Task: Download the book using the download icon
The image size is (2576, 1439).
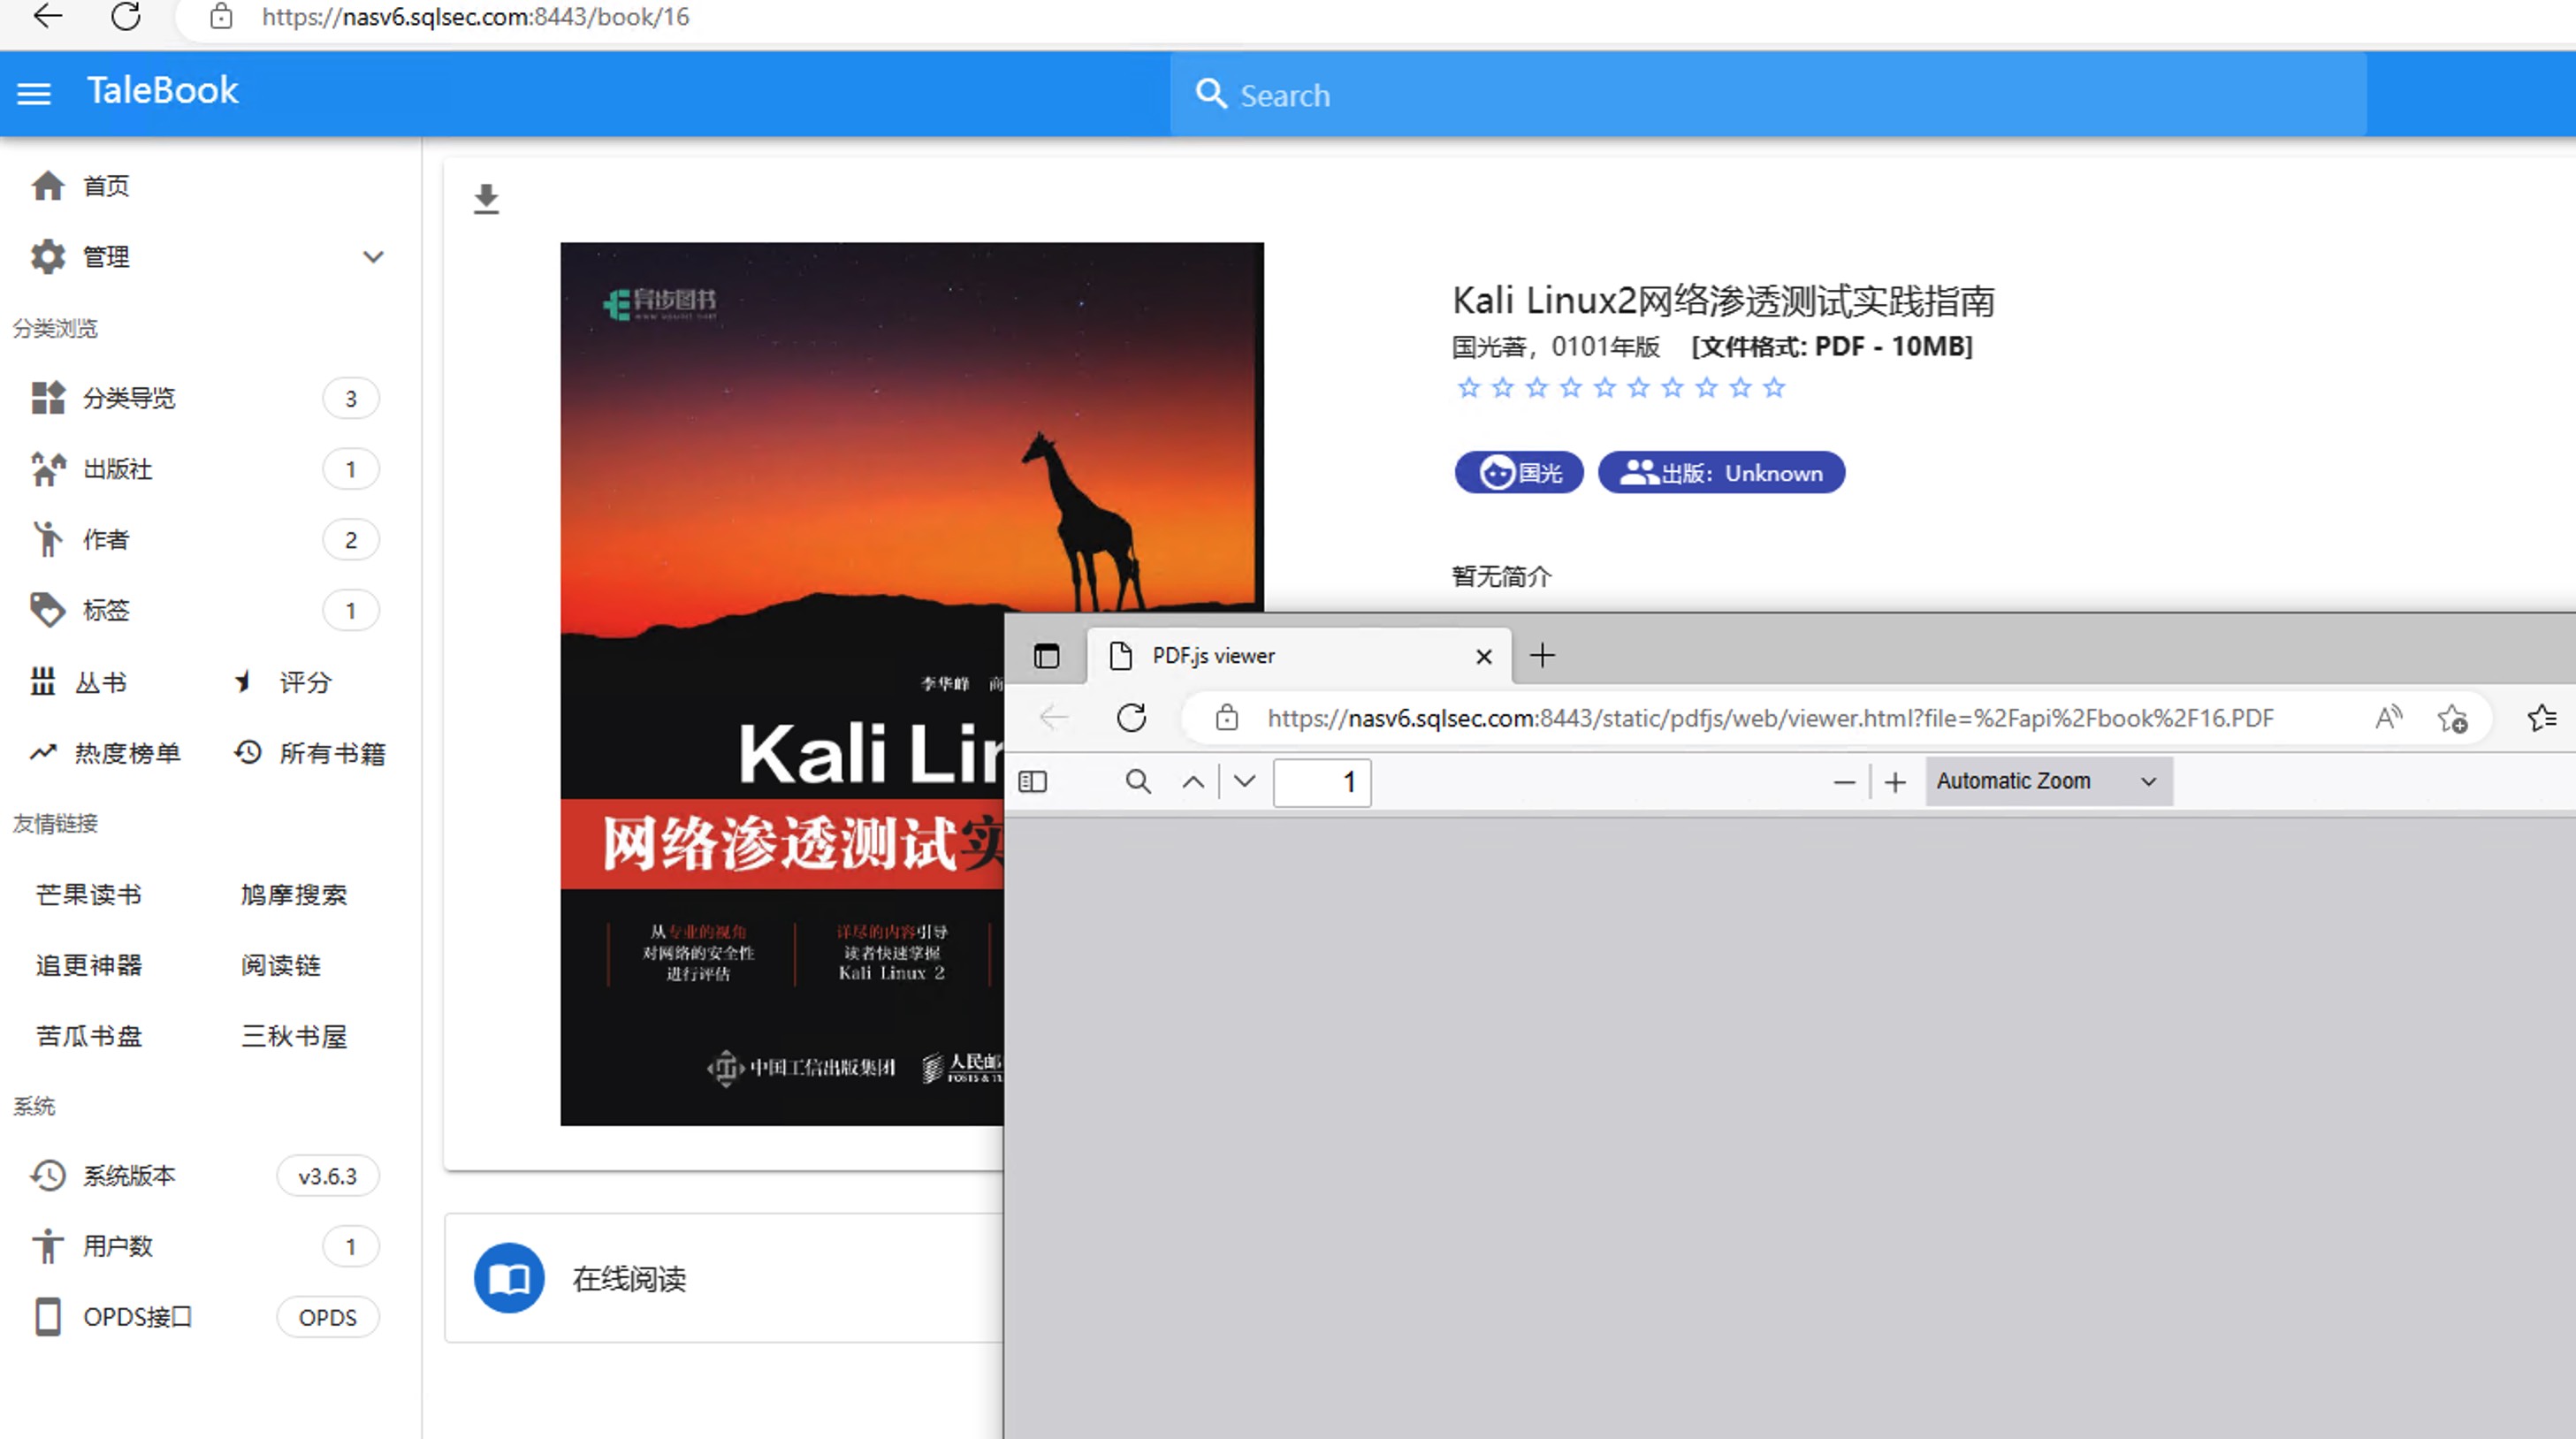Action: coord(487,199)
